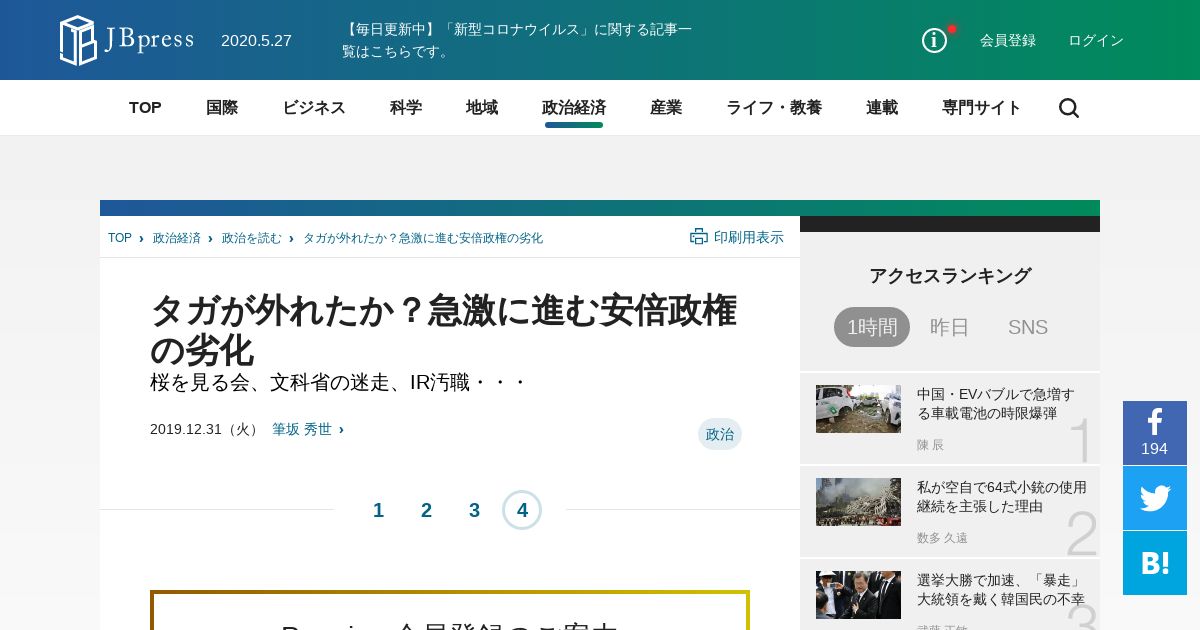Open the 新型コロナウイルス article list notice

point(517,40)
